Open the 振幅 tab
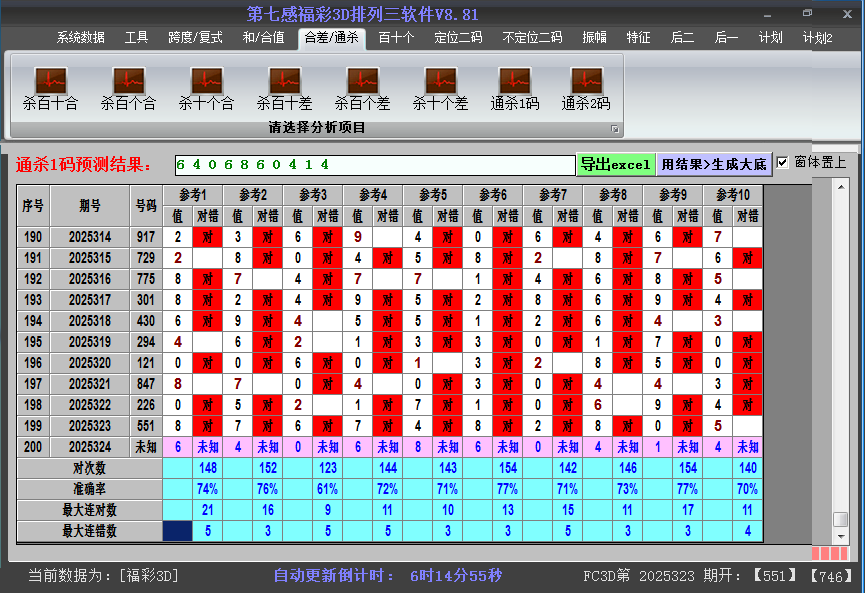Screen dimensions: 865x593 (595, 38)
